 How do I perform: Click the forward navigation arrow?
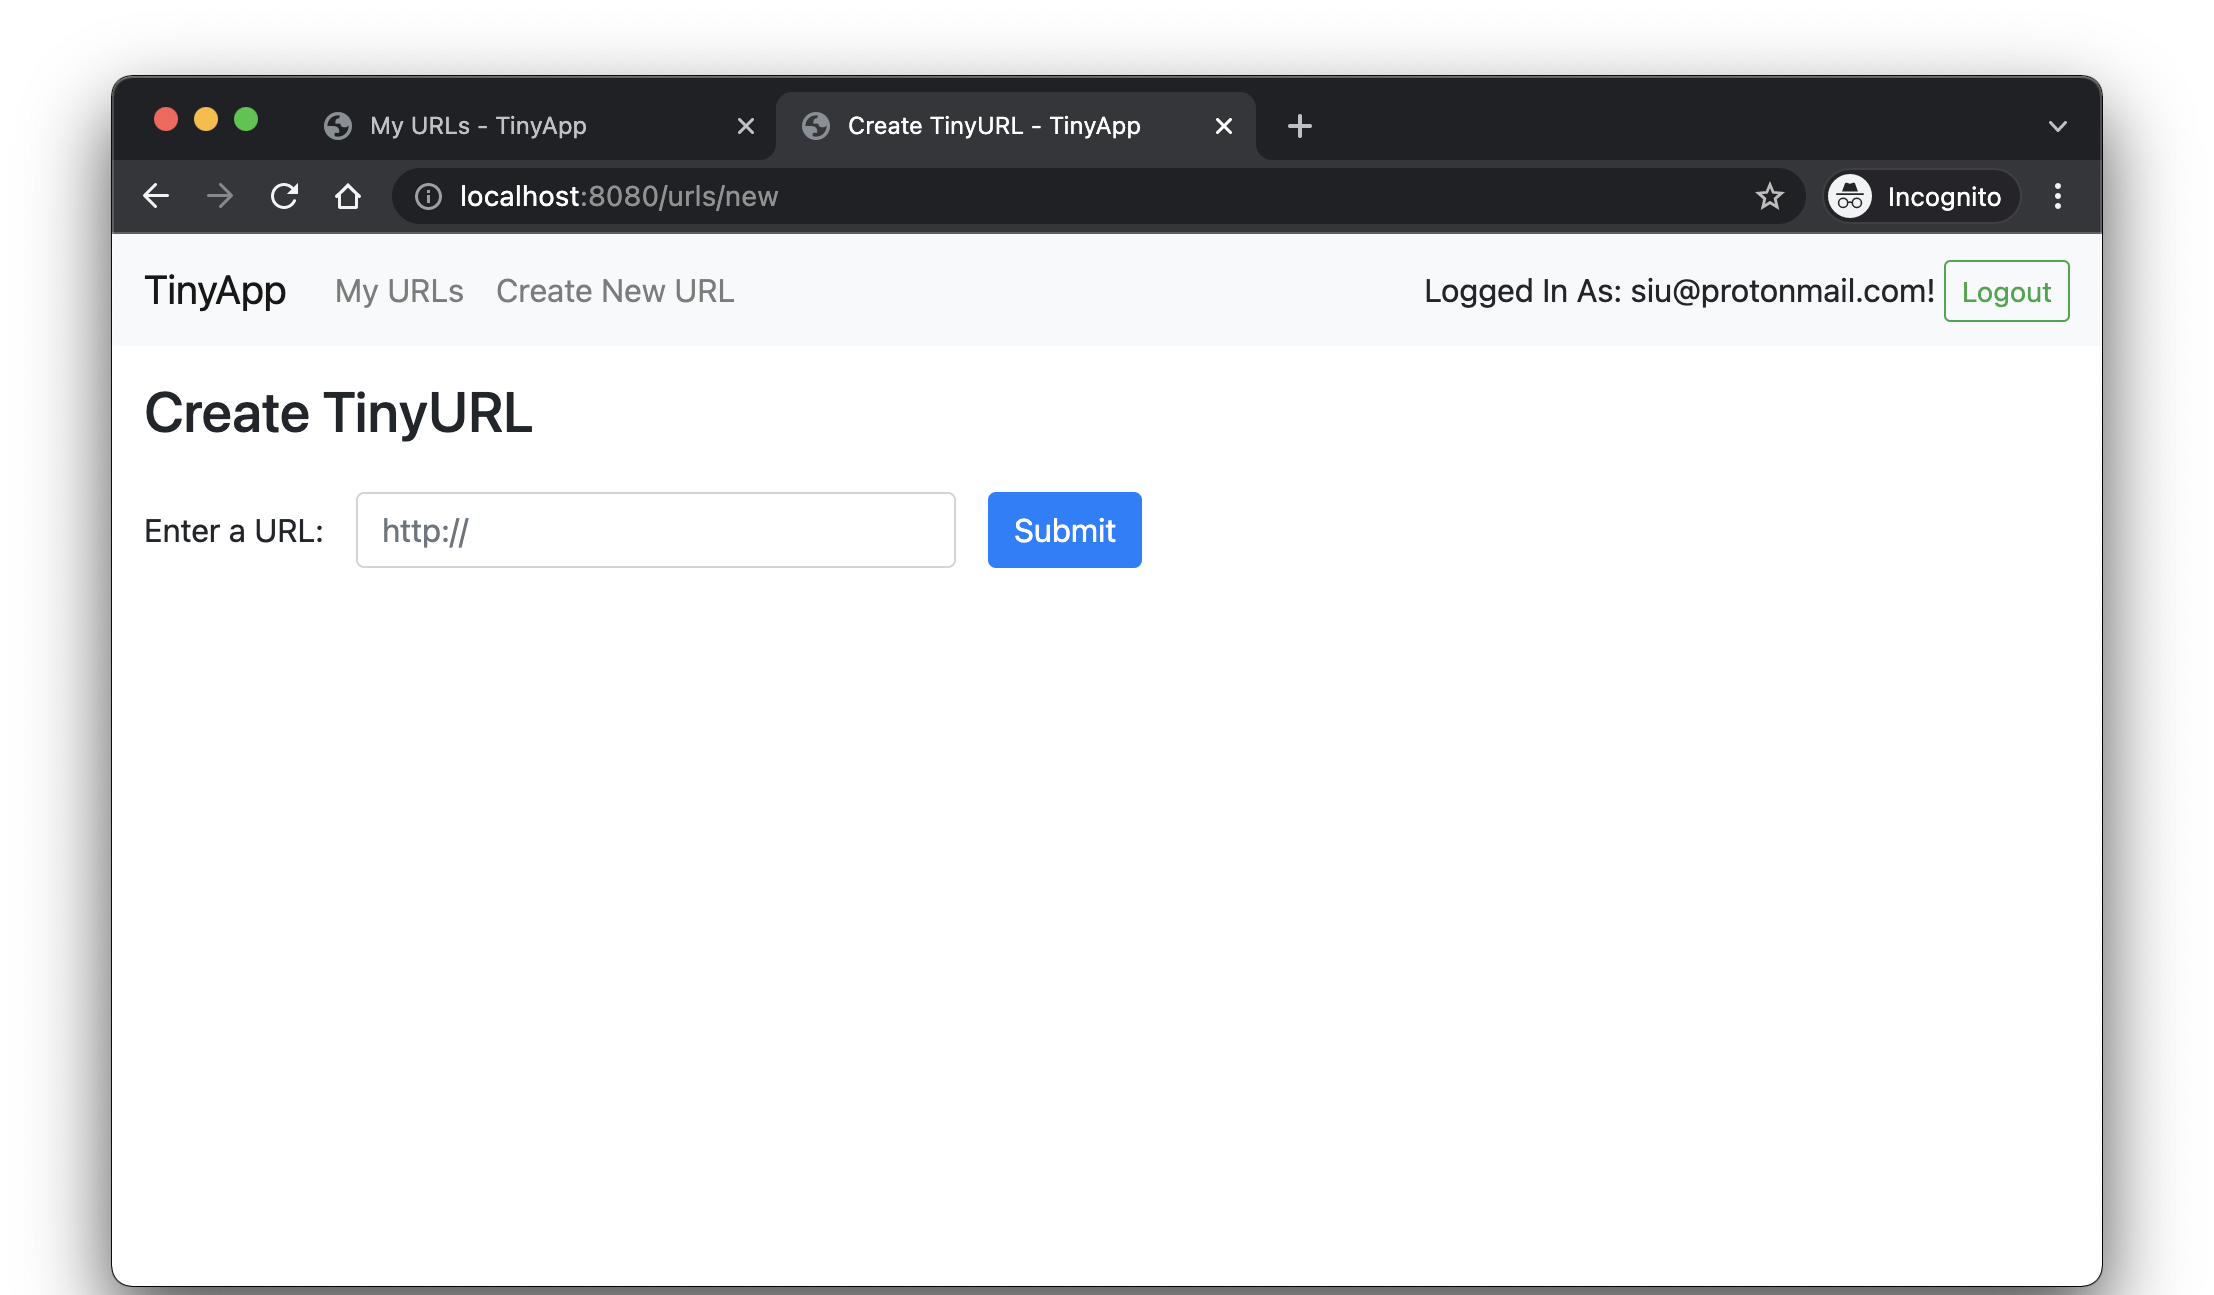point(220,196)
